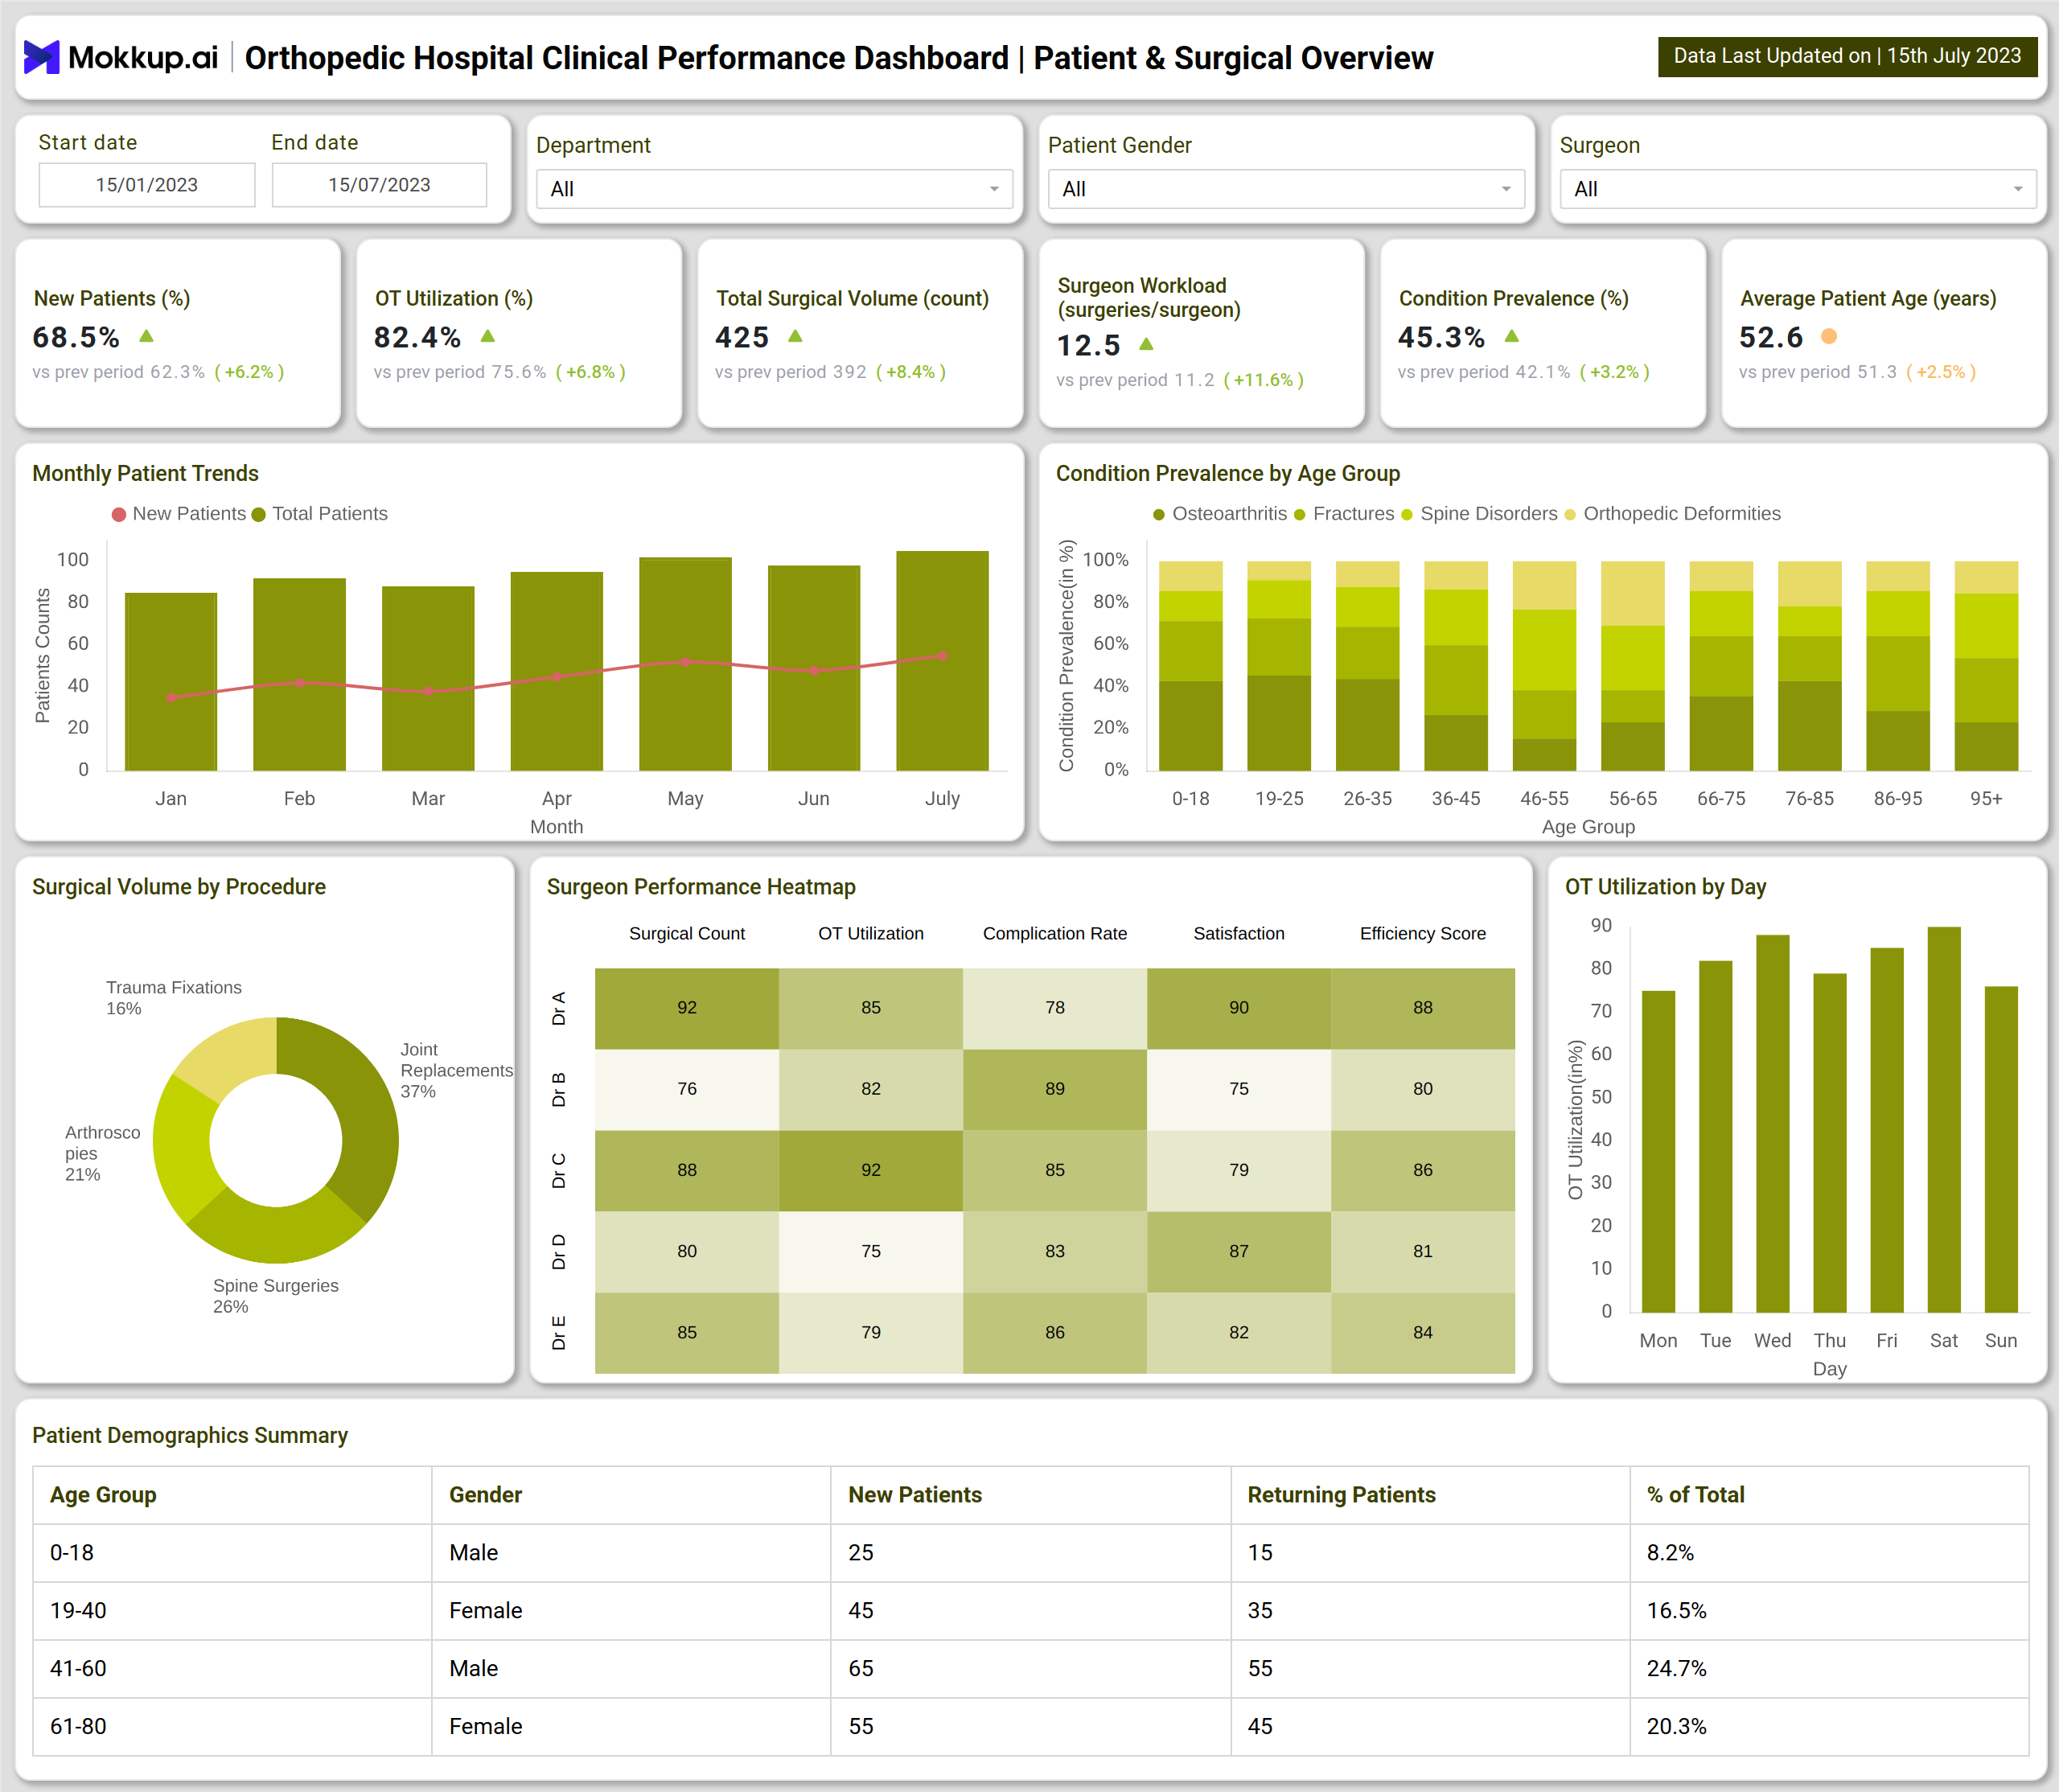The height and width of the screenshot is (1792, 2059).
Task: Toggle Orthopedic Deformities legend entry
Action: click(x=1672, y=514)
